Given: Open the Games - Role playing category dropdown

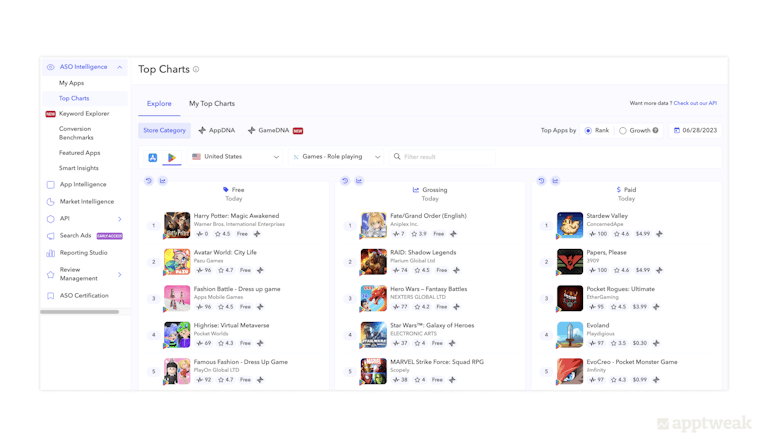Looking at the screenshot, I should pyautogui.click(x=336, y=157).
